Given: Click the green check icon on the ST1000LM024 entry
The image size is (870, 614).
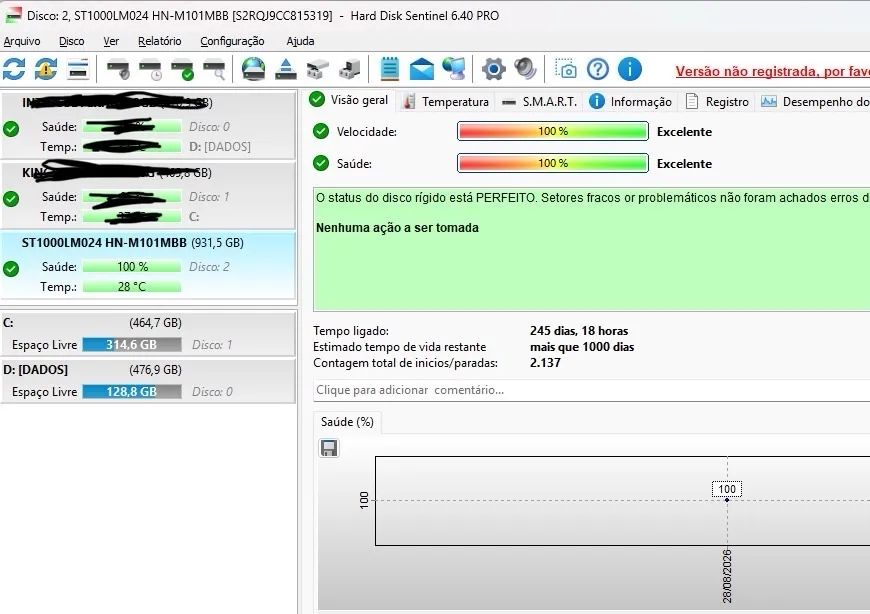Looking at the screenshot, I should pos(11,269).
